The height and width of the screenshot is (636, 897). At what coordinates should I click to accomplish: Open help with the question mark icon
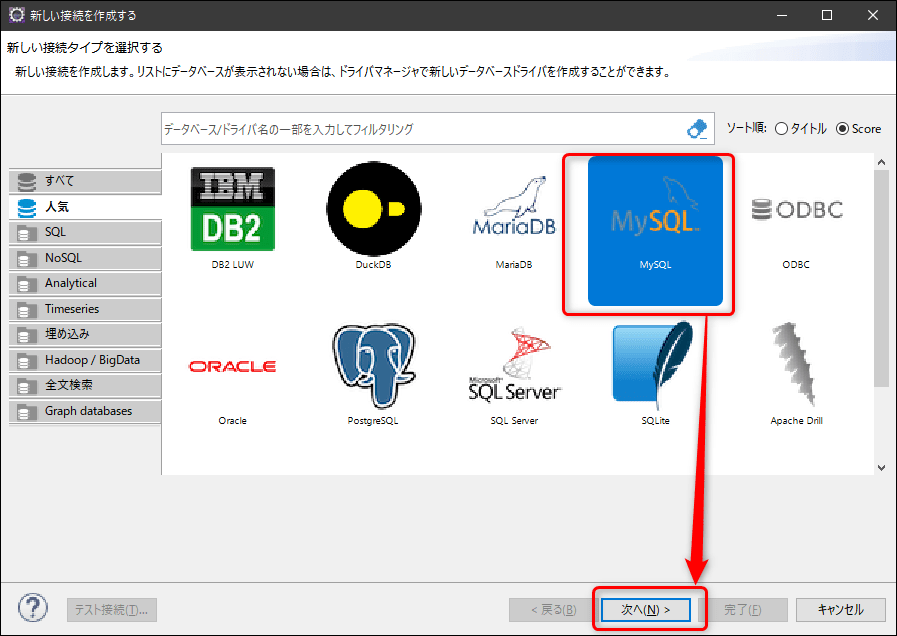point(33,607)
